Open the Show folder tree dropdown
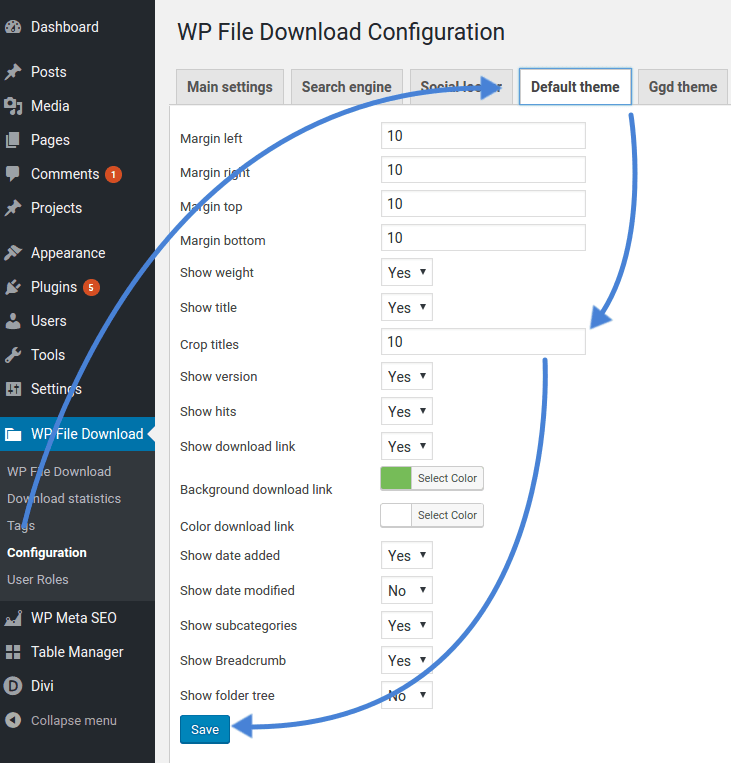Image resolution: width=731 pixels, height=763 pixels. pyautogui.click(x=407, y=695)
